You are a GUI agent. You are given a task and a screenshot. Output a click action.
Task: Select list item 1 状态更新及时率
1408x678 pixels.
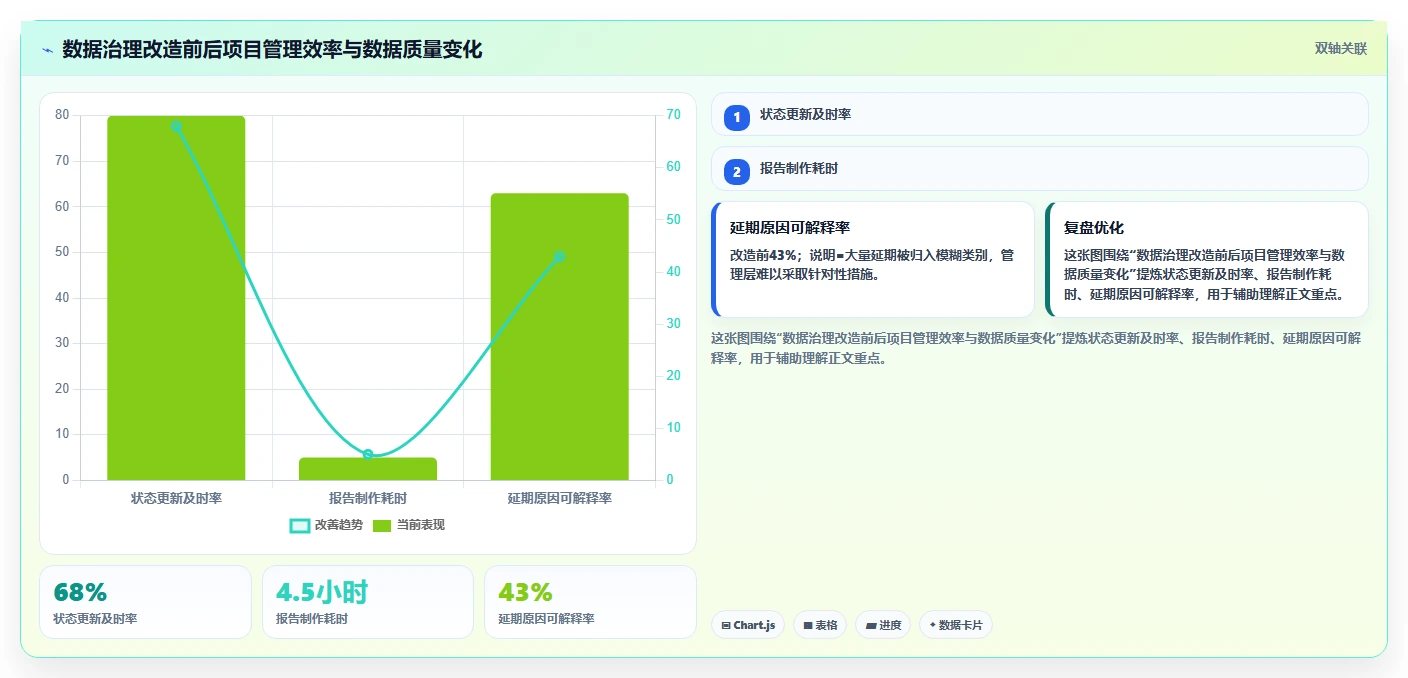(x=1039, y=114)
